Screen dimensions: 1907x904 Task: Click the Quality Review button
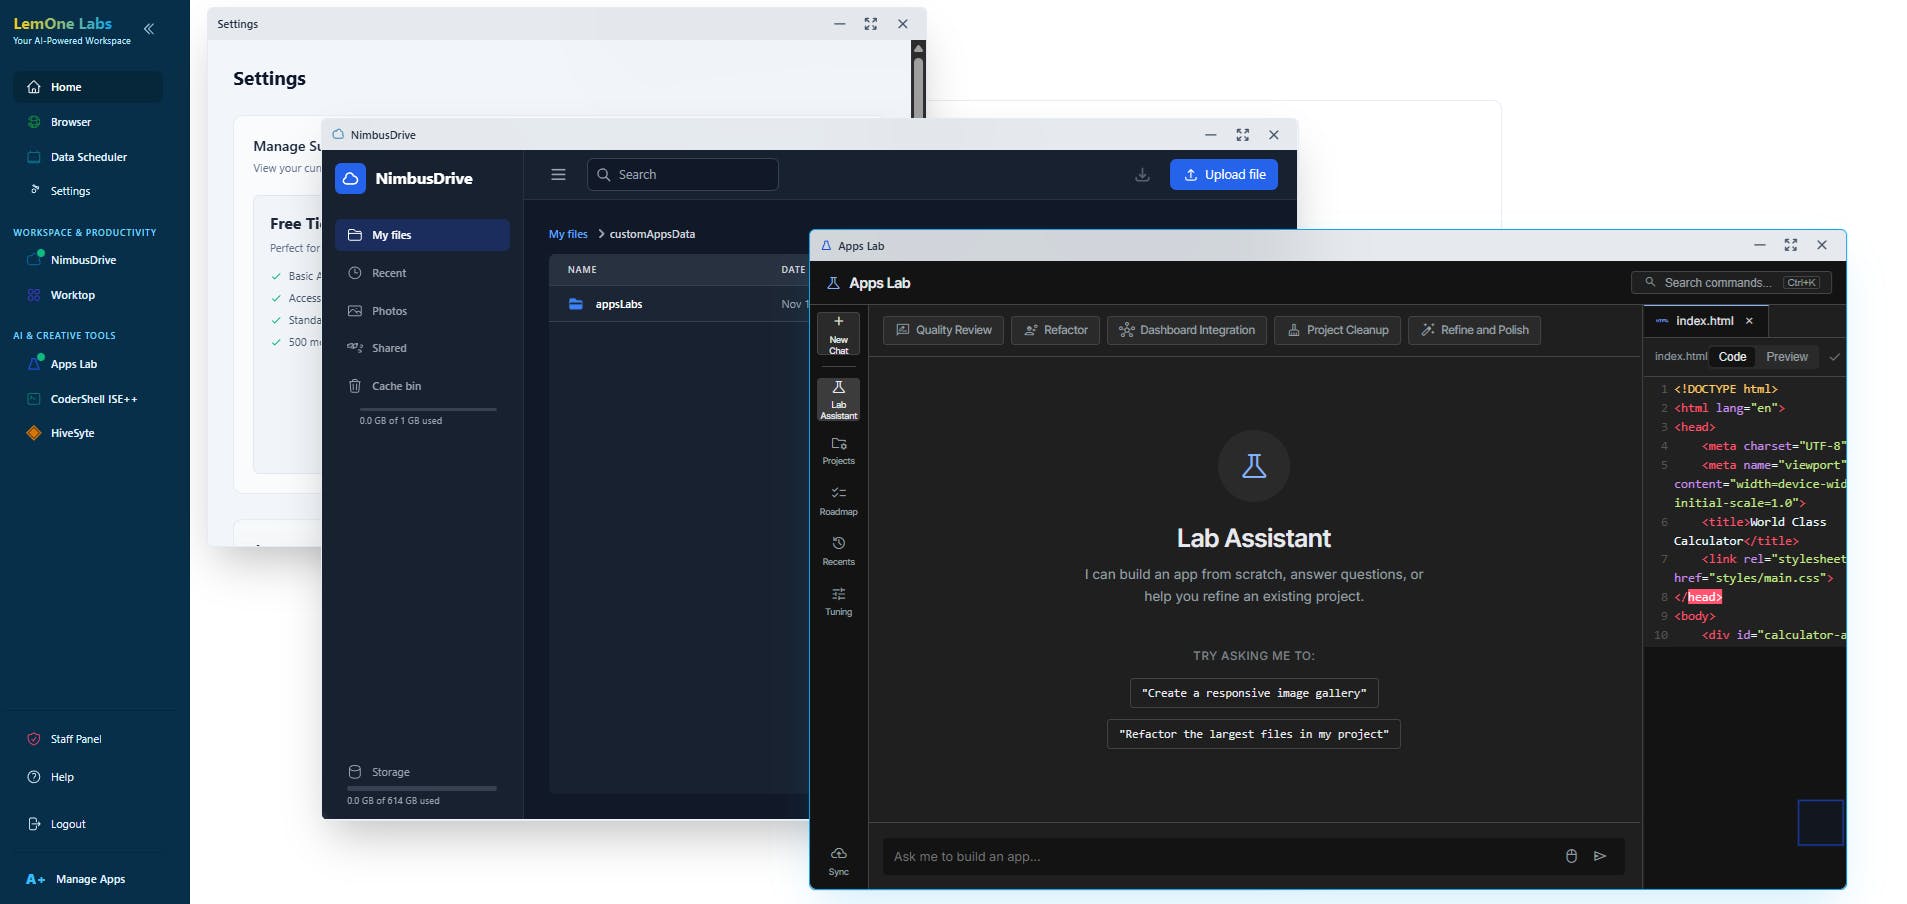[x=943, y=330]
